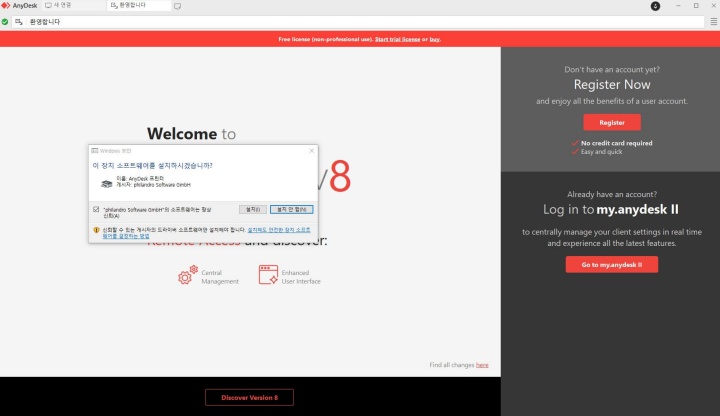Click the Enhanced User Interface icon
Screen dimensions: 720x416
[268, 275]
